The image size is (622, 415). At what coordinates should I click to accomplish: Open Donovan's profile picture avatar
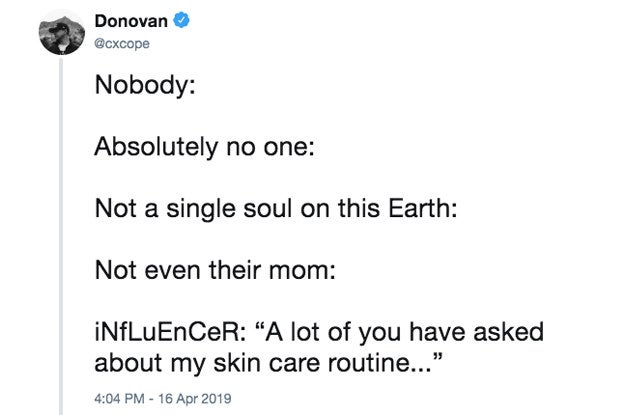pyautogui.click(x=61, y=35)
